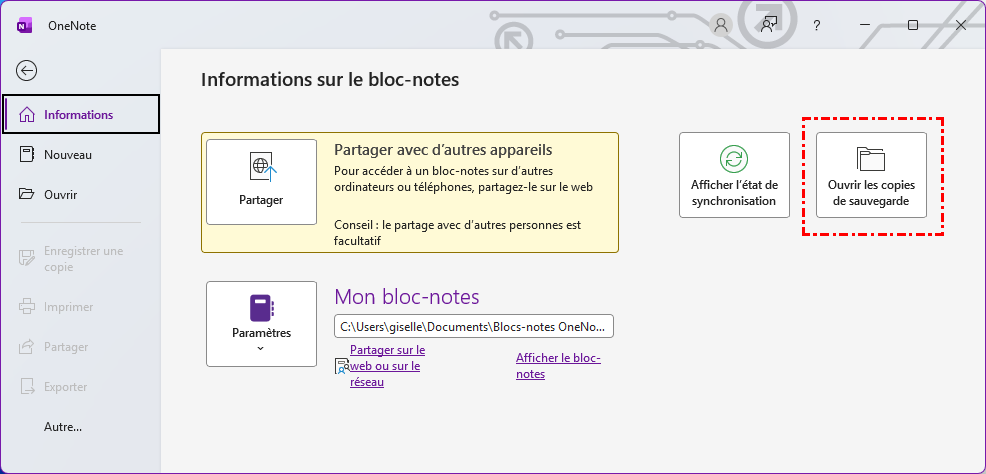The width and height of the screenshot is (986, 474).
Task: Click Afficher le bloc-notes link
Action: coord(558,366)
